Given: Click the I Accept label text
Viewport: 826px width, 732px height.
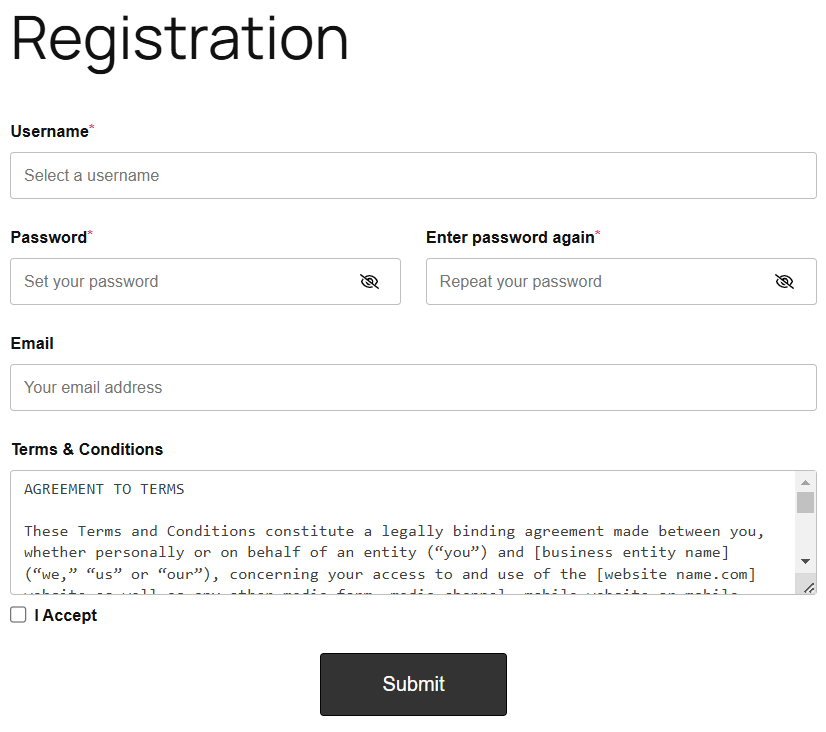Looking at the screenshot, I should pos(66,615).
